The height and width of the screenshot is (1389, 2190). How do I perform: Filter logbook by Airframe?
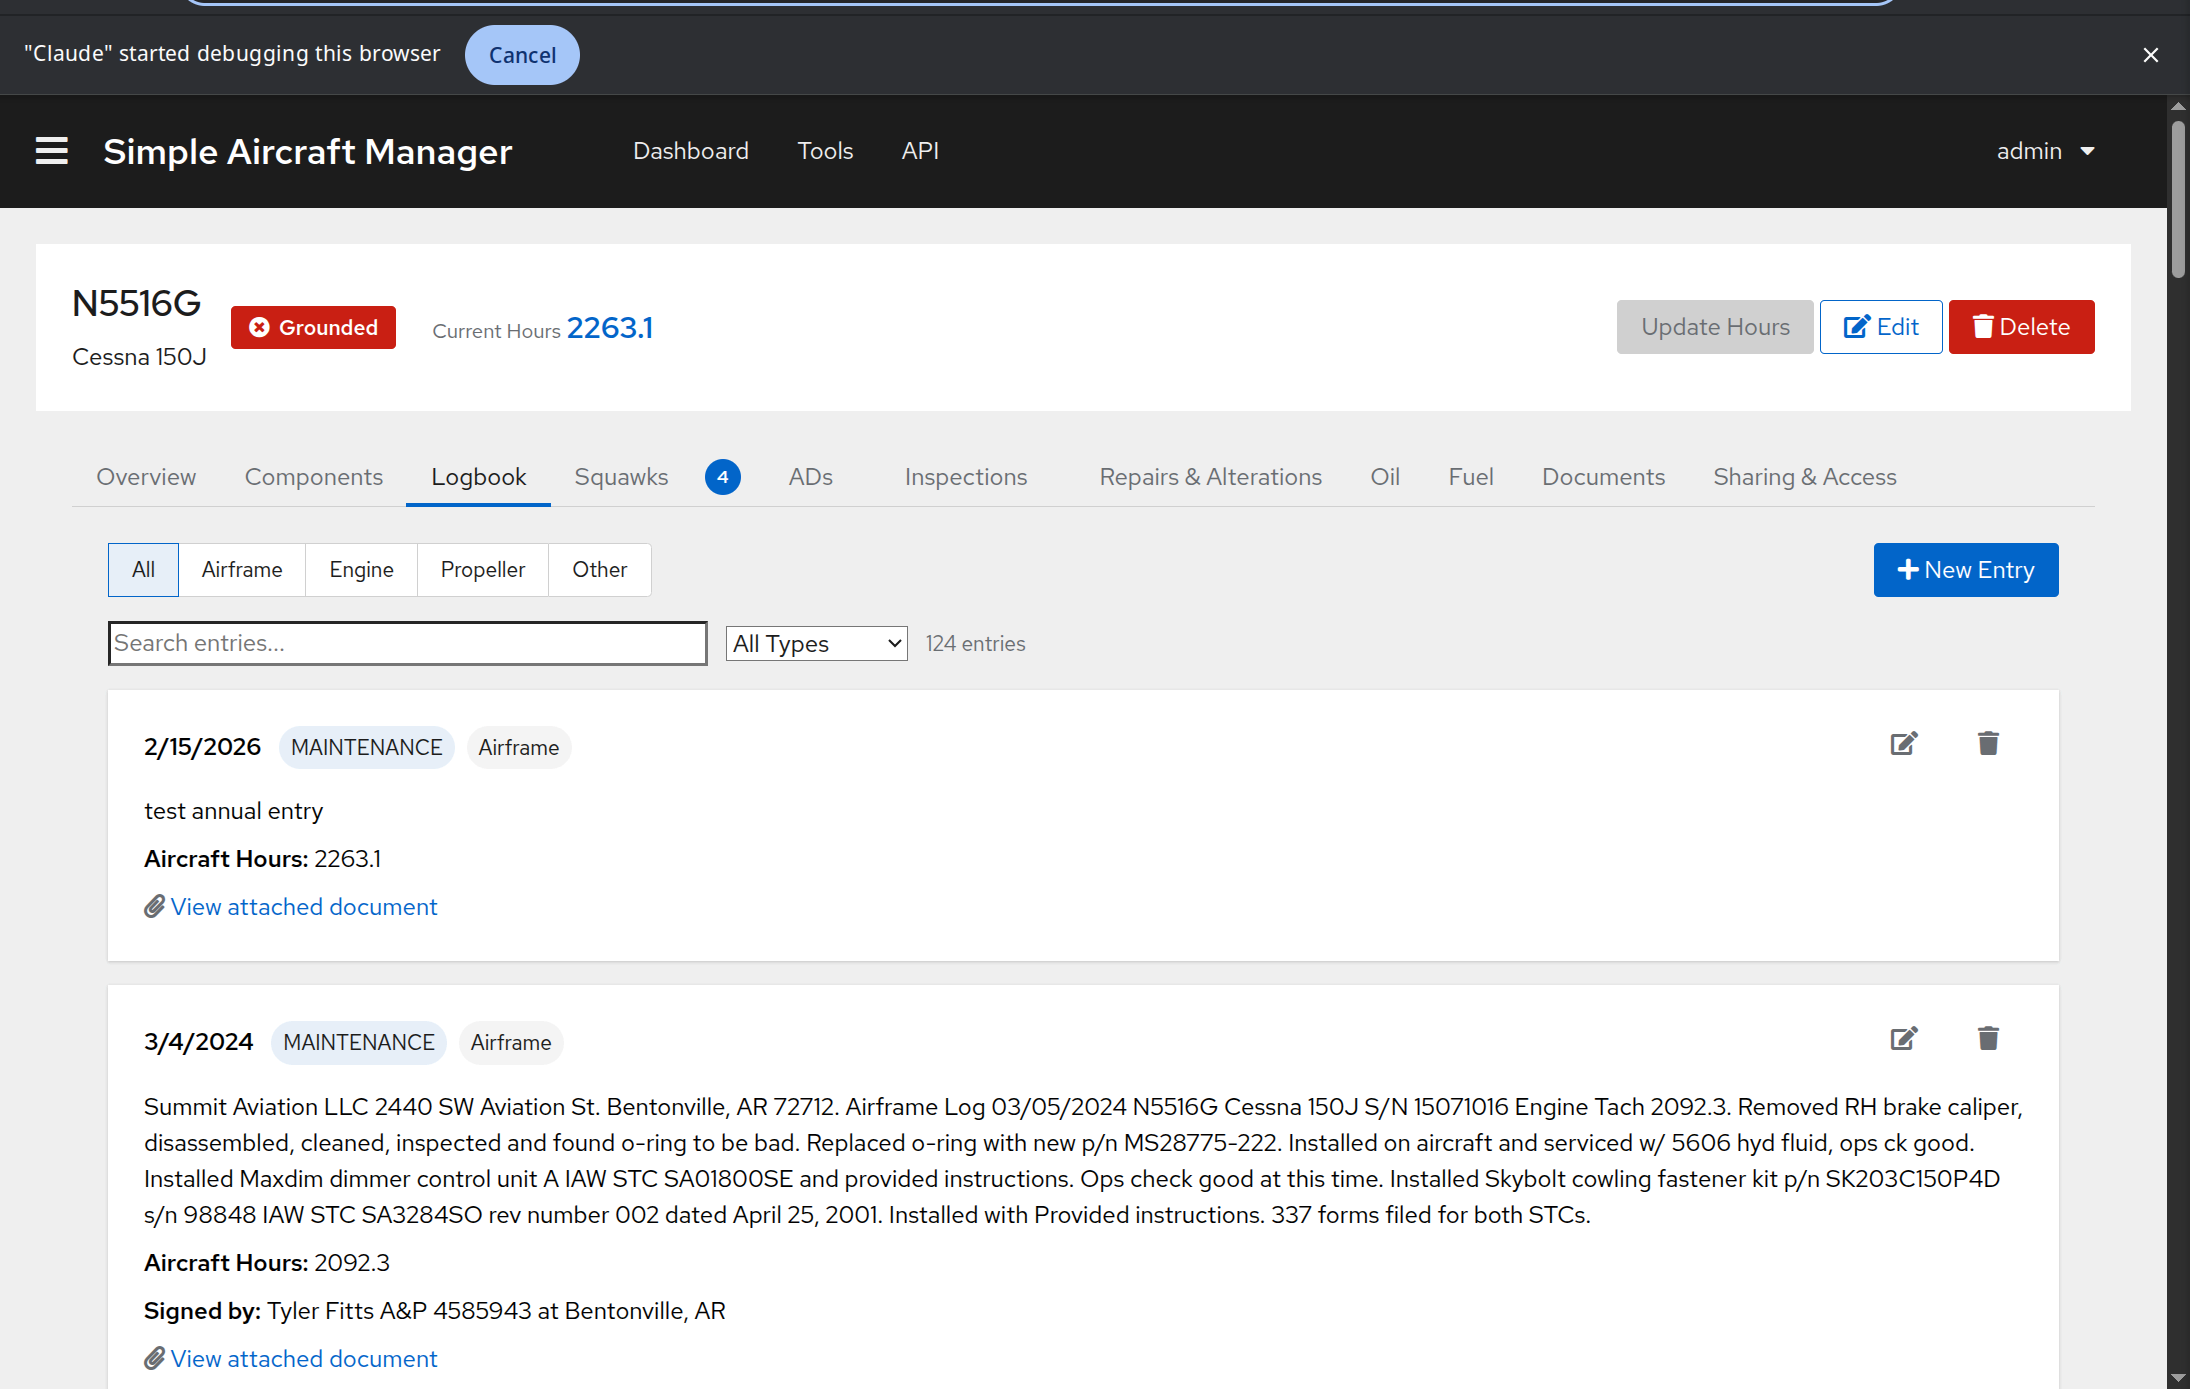[242, 570]
